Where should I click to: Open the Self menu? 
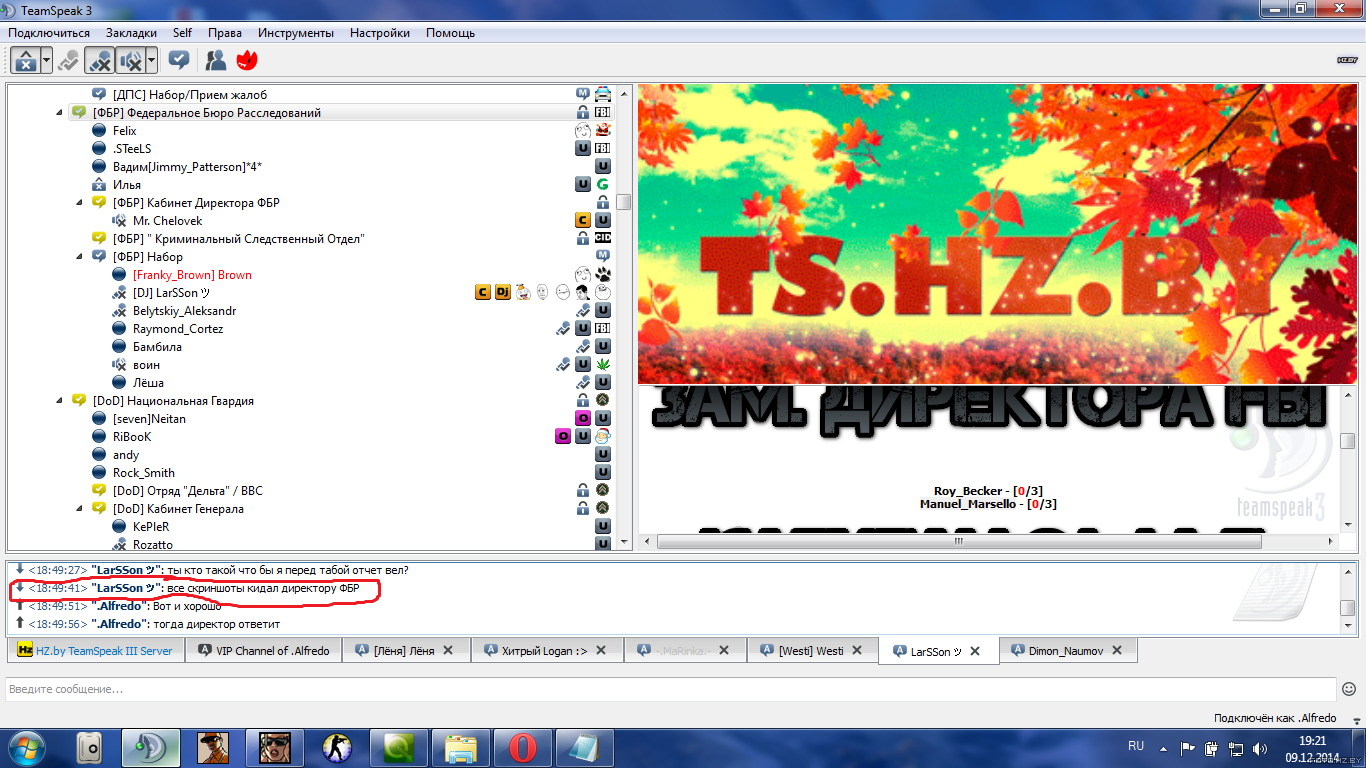pyautogui.click(x=182, y=33)
